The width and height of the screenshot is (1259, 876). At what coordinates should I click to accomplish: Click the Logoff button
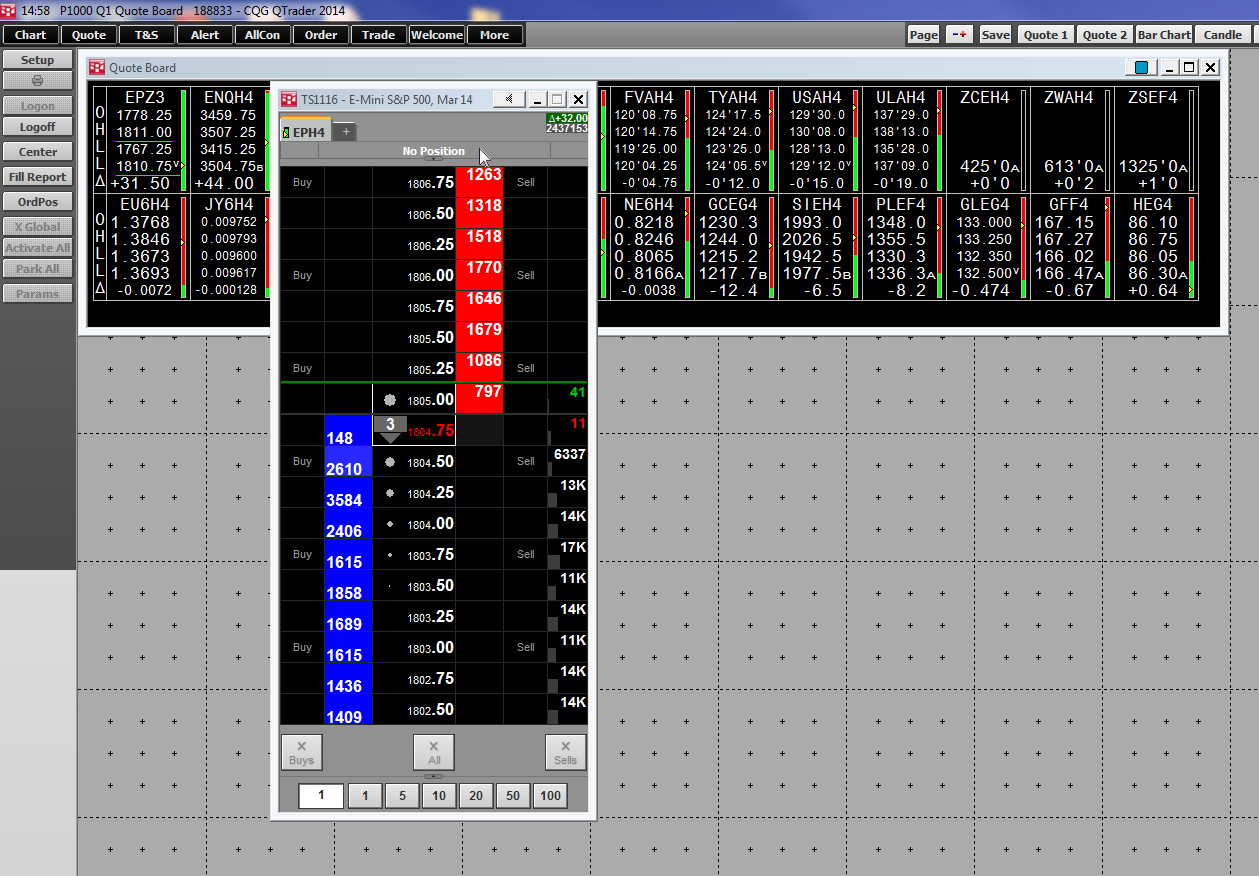(38, 127)
